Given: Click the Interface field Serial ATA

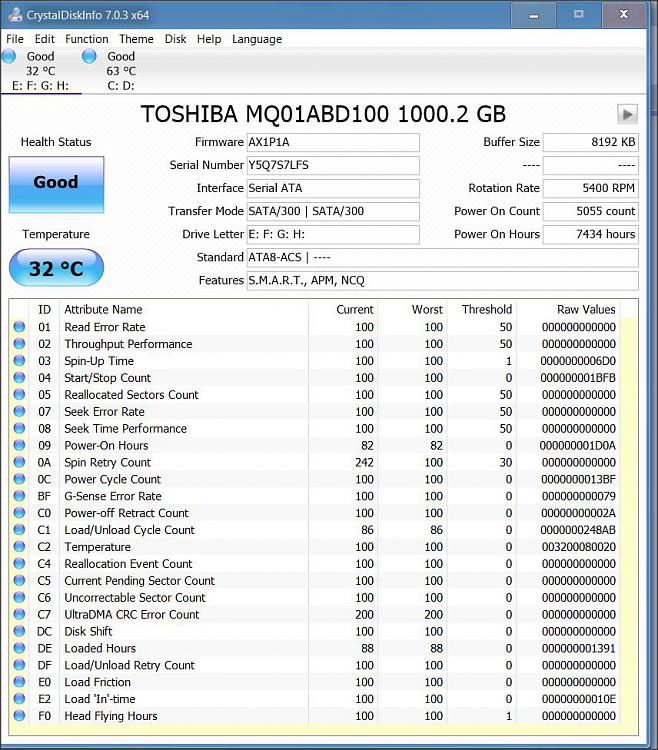Looking at the screenshot, I should point(333,188).
